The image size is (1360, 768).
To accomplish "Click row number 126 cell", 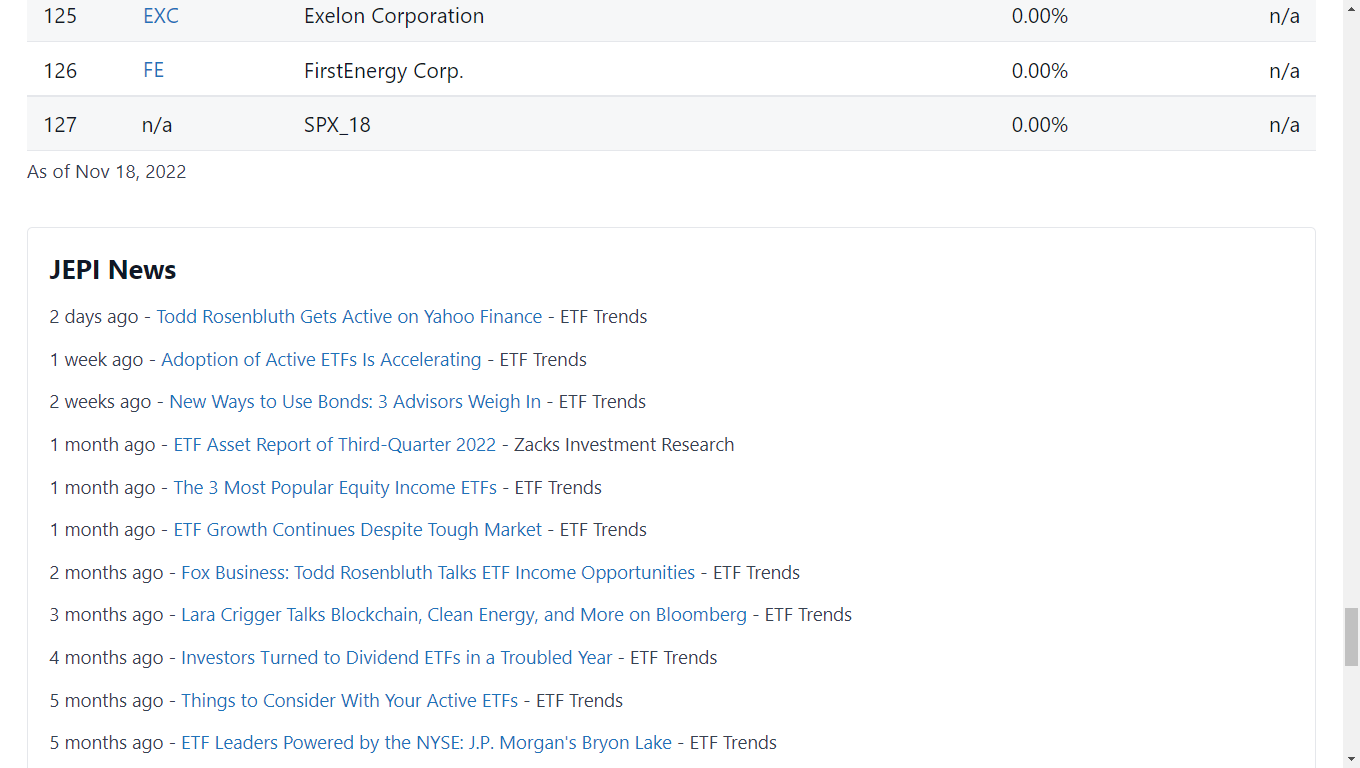I will pos(60,71).
